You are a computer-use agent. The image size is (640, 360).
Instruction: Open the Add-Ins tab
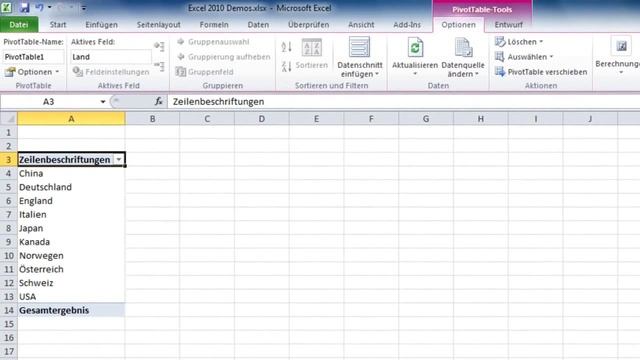pos(407,24)
